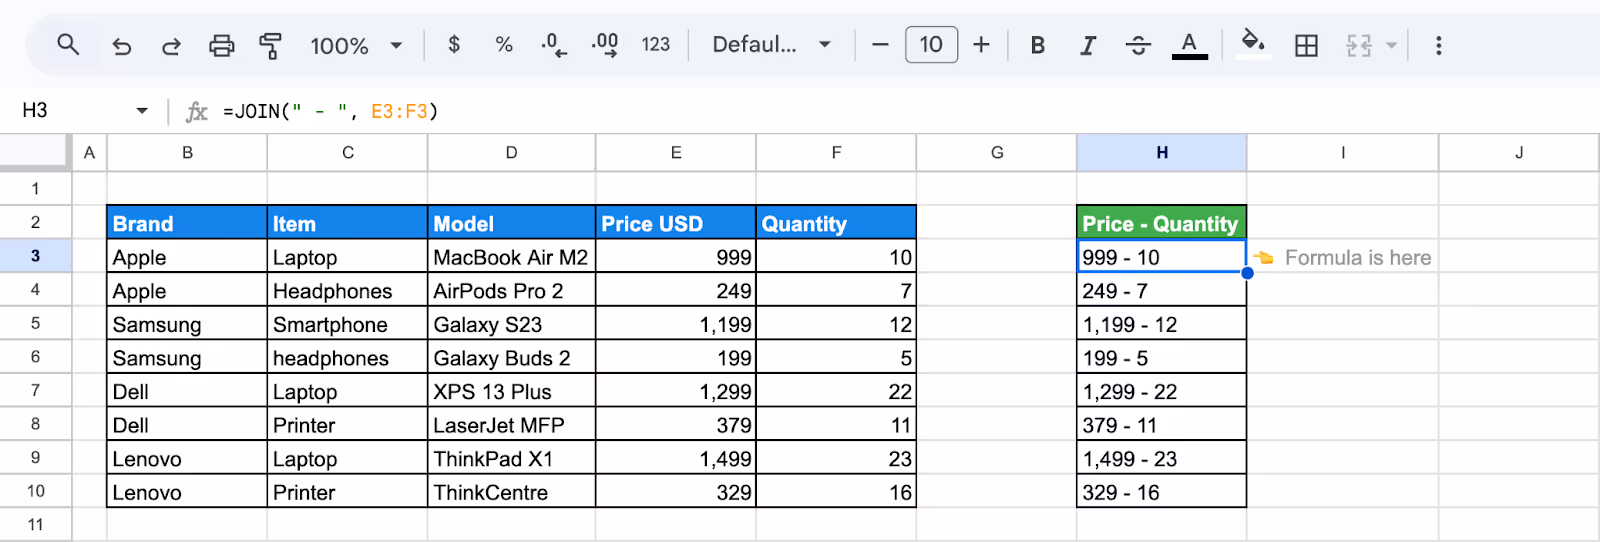The image size is (1600, 542).
Task: Select column H header
Action: [x=1162, y=153]
